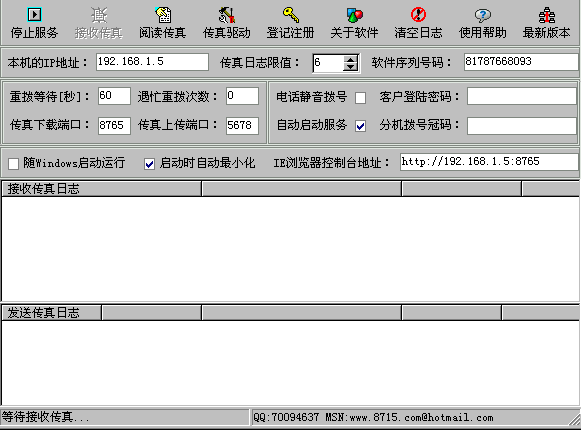The width and height of the screenshot is (581, 431).
Task: Check 最新版本 latest version icon
Action: (547, 15)
